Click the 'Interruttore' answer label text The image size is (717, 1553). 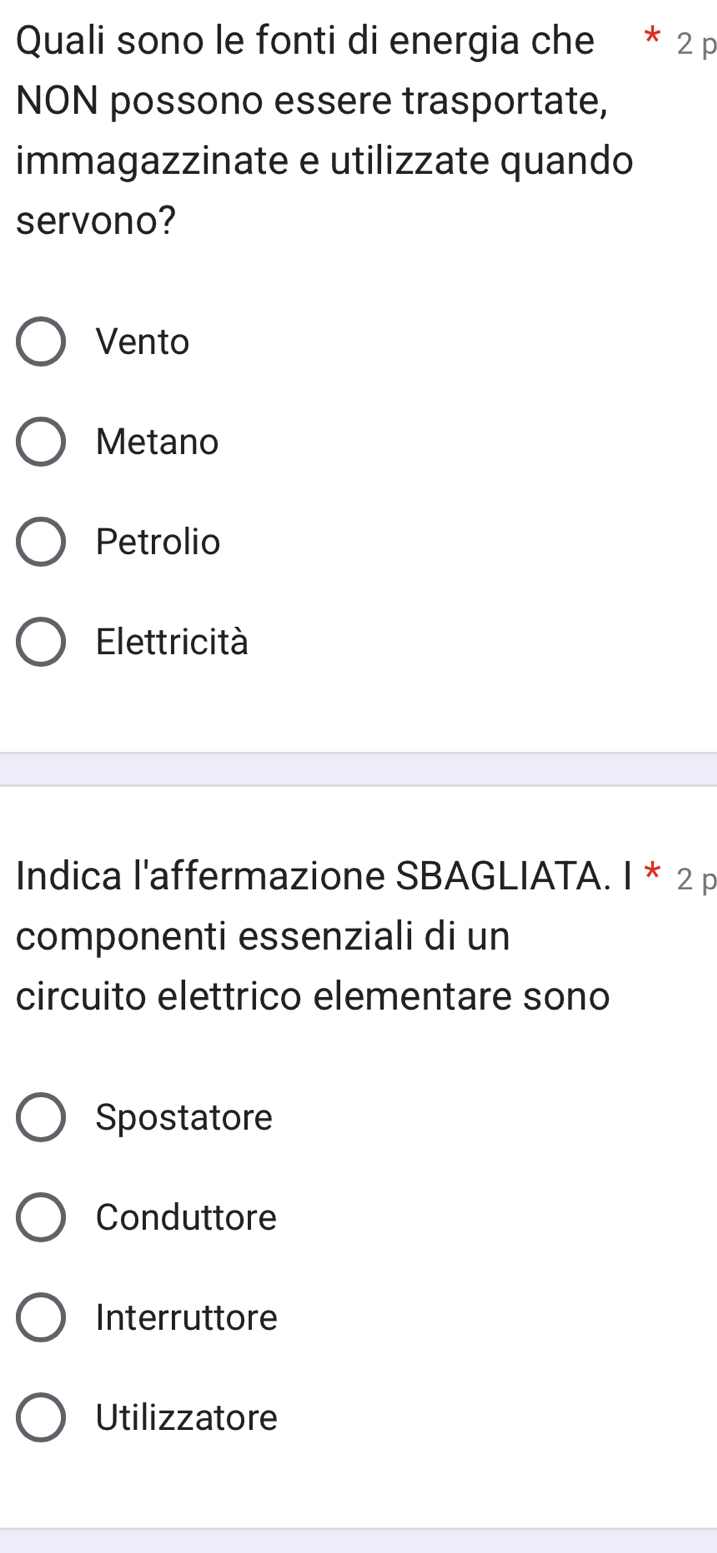click(x=187, y=1317)
